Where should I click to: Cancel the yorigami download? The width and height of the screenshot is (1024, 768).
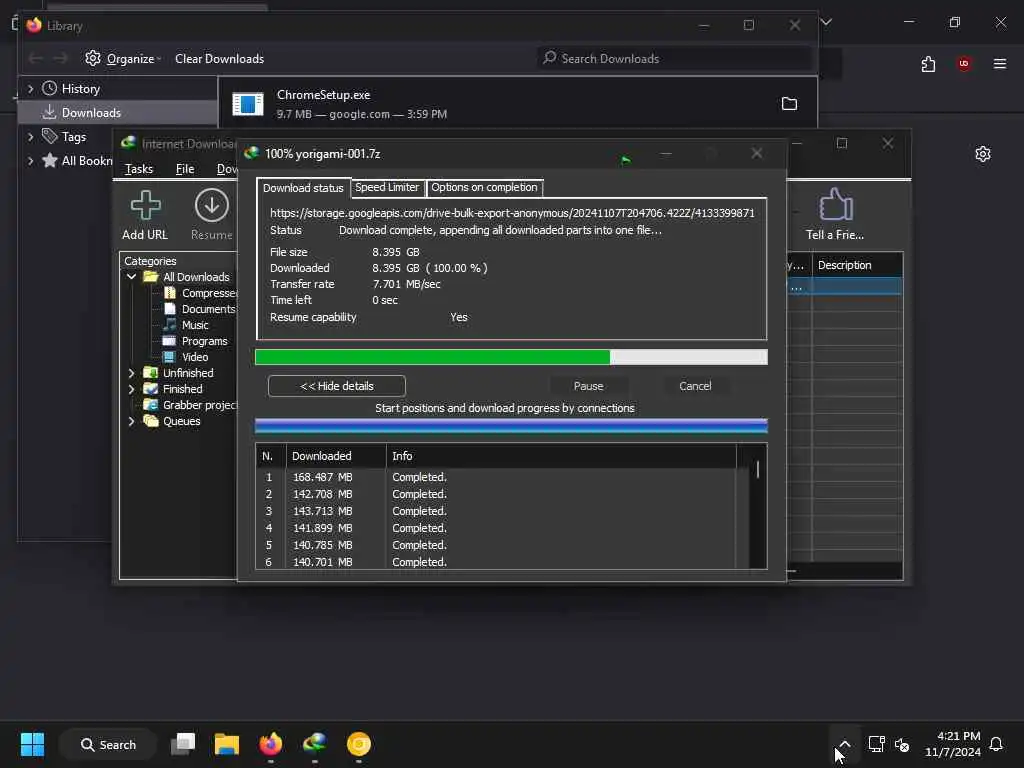[x=695, y=386]
